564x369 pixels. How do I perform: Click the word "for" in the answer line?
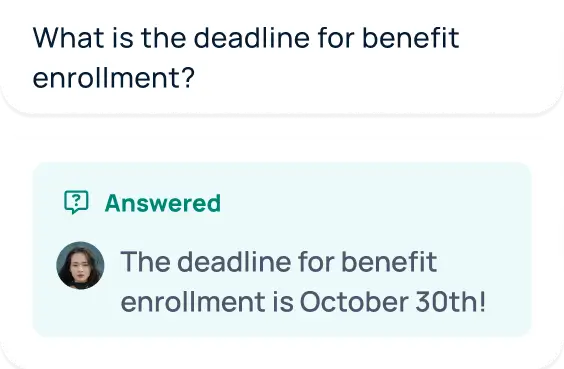(315, 261)
